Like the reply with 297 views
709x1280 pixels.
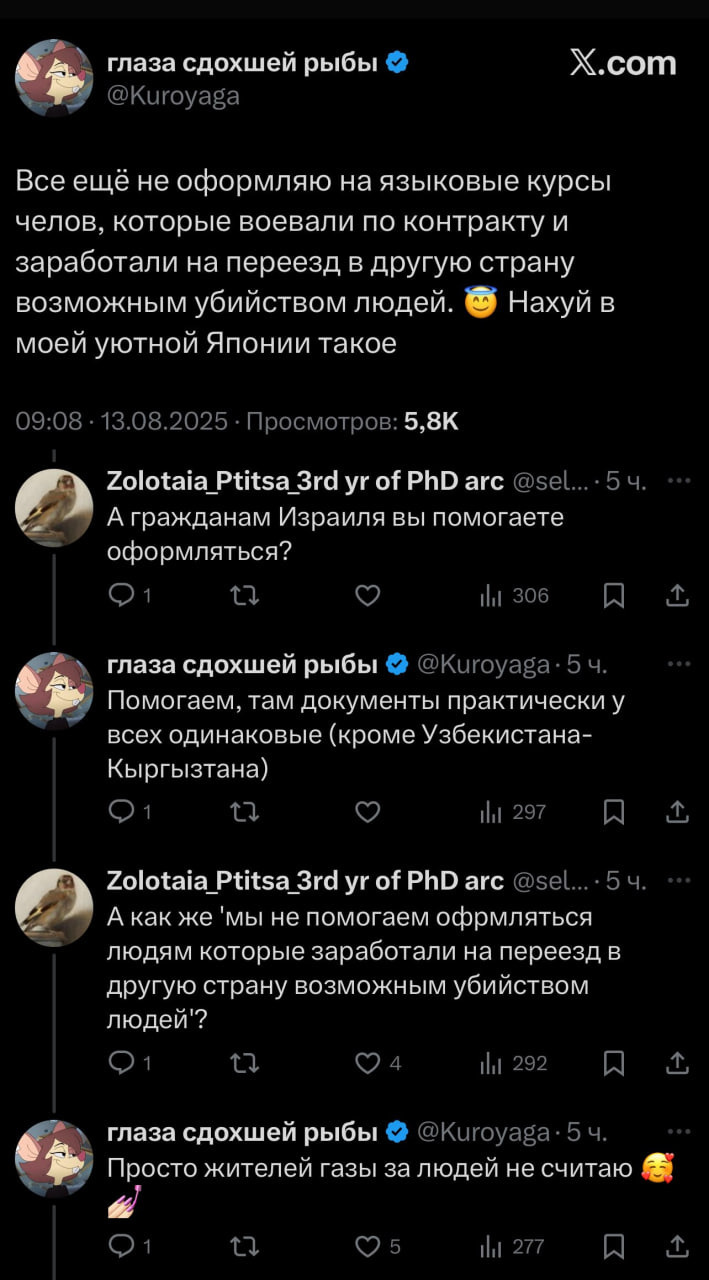368,812
